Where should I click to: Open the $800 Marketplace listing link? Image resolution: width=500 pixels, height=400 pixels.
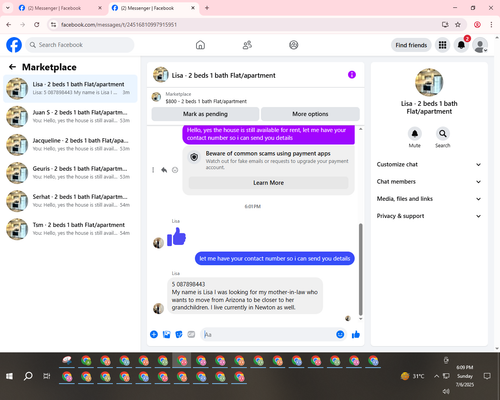[206, 101]
